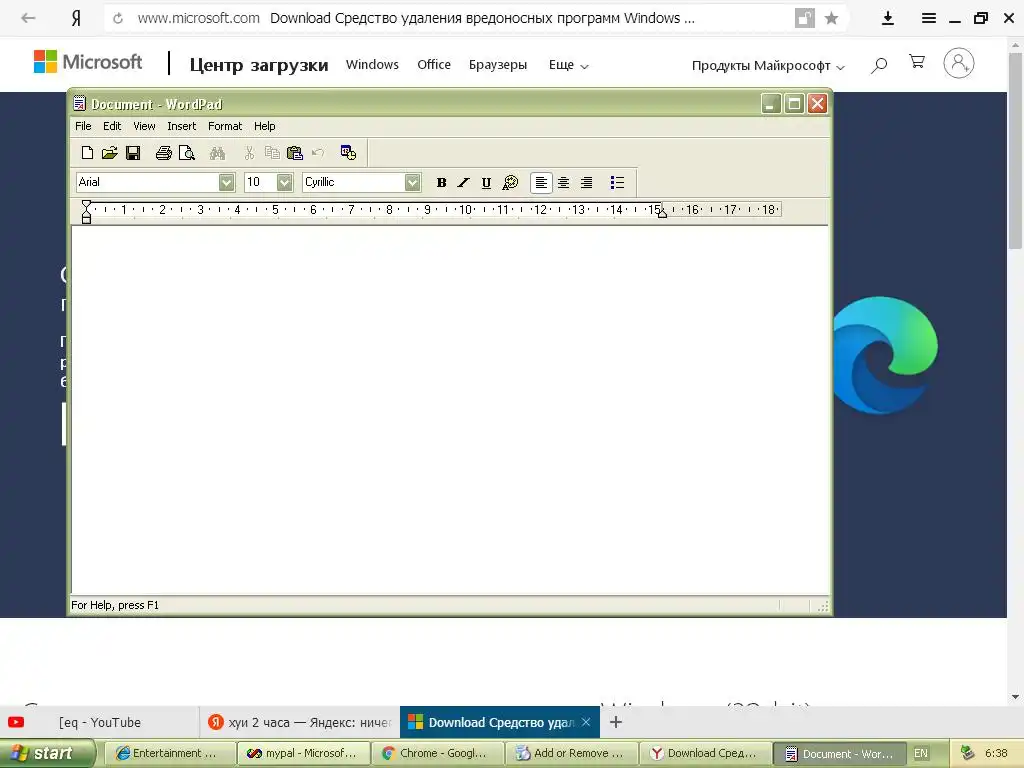Open the Insert menu in WordPad
The image size is (1024, 768).
(182, 126)
